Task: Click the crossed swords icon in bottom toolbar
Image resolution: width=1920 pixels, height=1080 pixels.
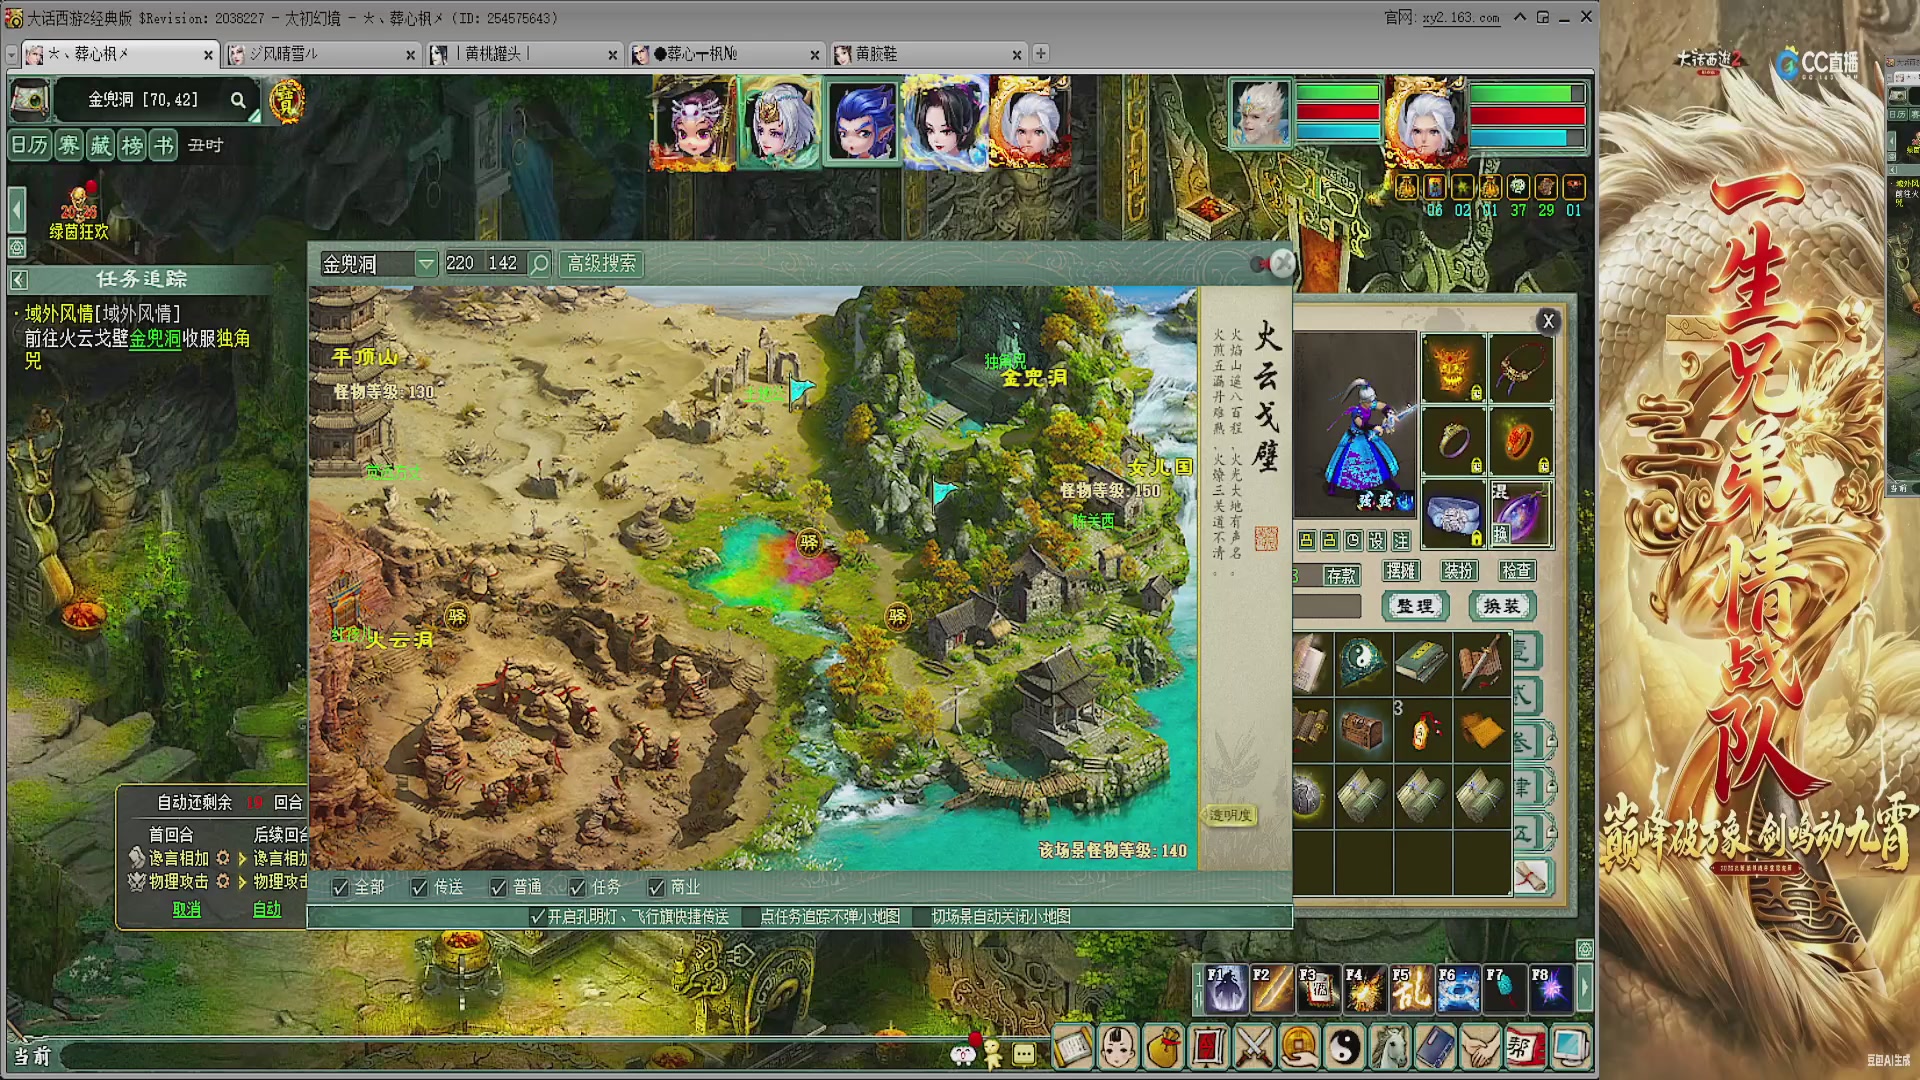Action: tap(1253, 1047)
